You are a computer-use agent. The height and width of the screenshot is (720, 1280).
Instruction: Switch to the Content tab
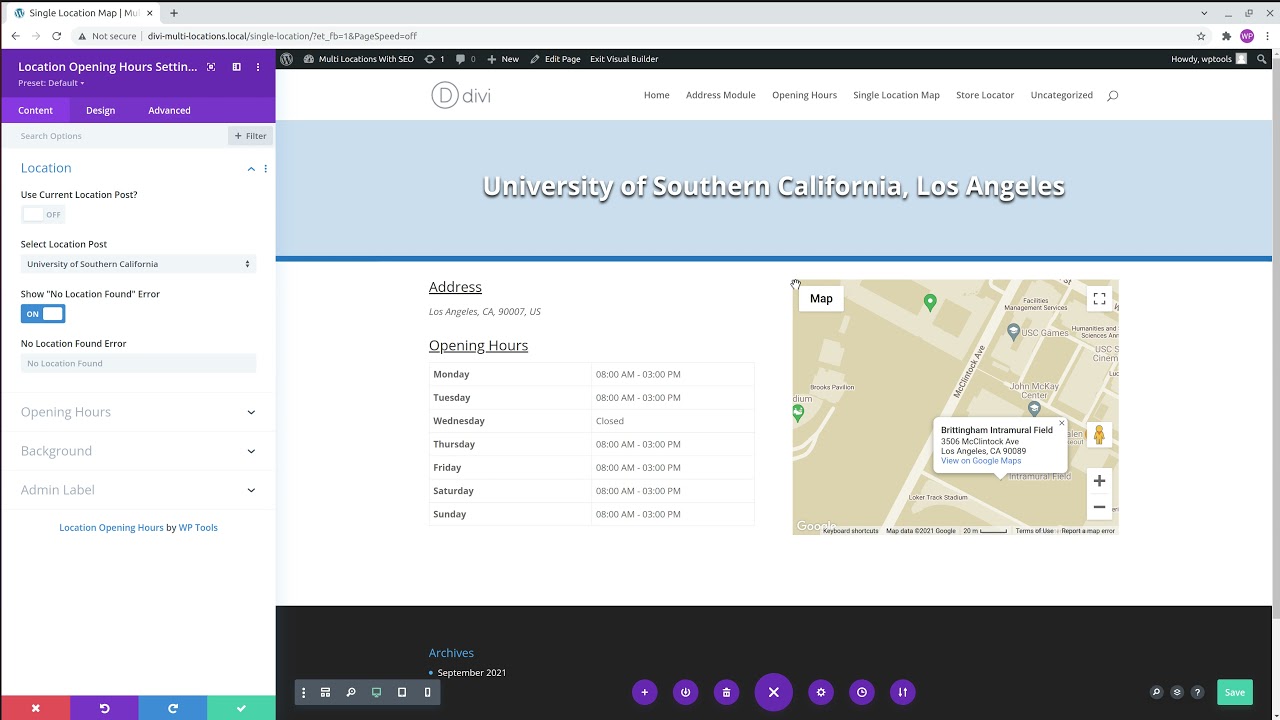pyautogui.click(x=35, y=110)
